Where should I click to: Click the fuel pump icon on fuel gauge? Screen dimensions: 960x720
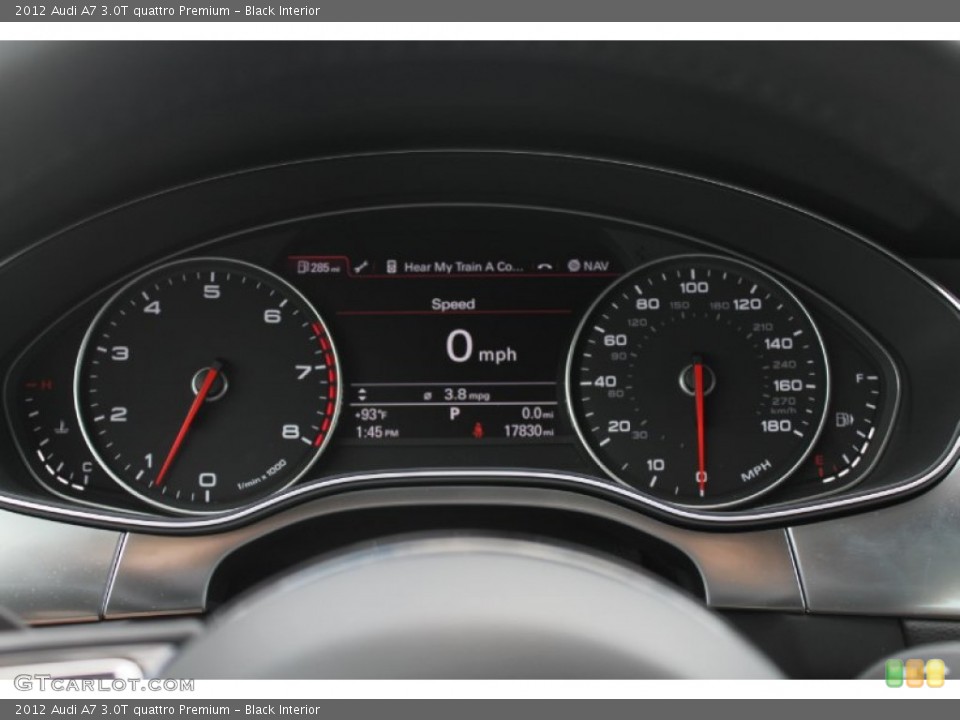[844, 419]
